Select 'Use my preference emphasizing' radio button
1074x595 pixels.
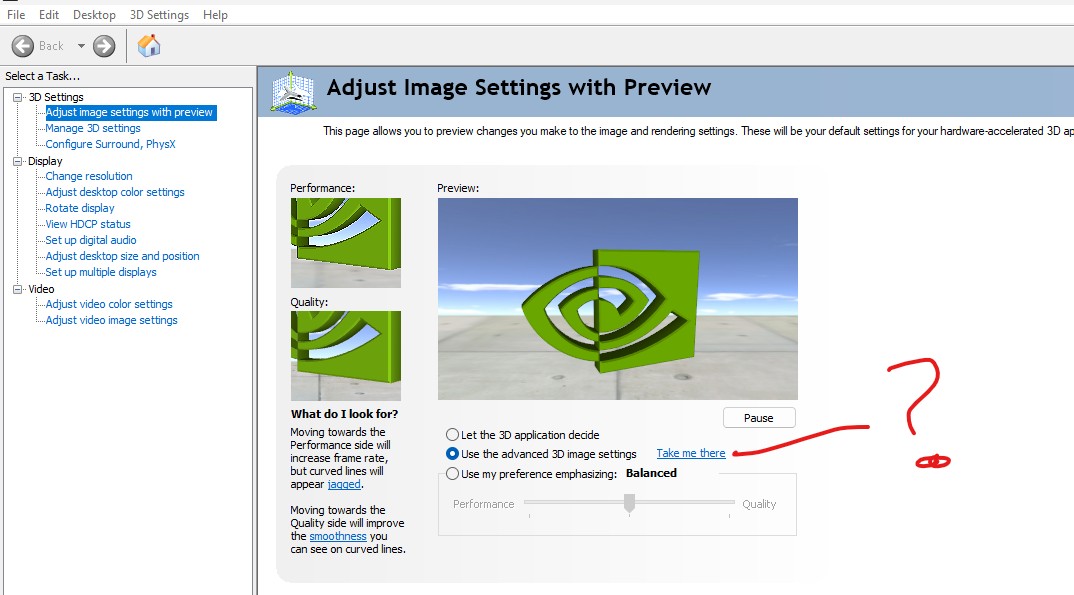click(453, 474)
